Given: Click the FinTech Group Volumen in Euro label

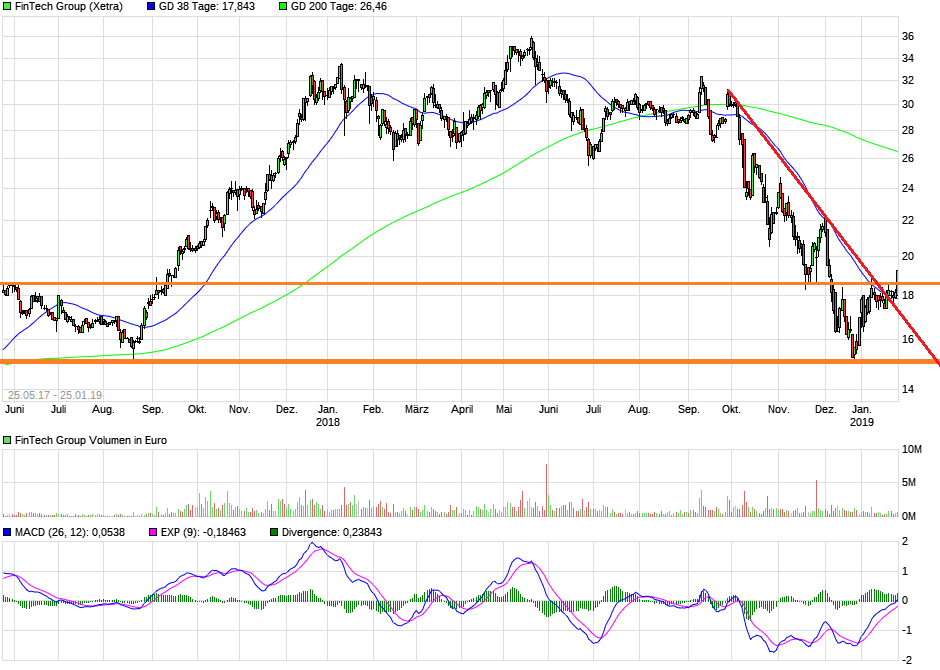Looking at the screenshot, I should point(91,440).
